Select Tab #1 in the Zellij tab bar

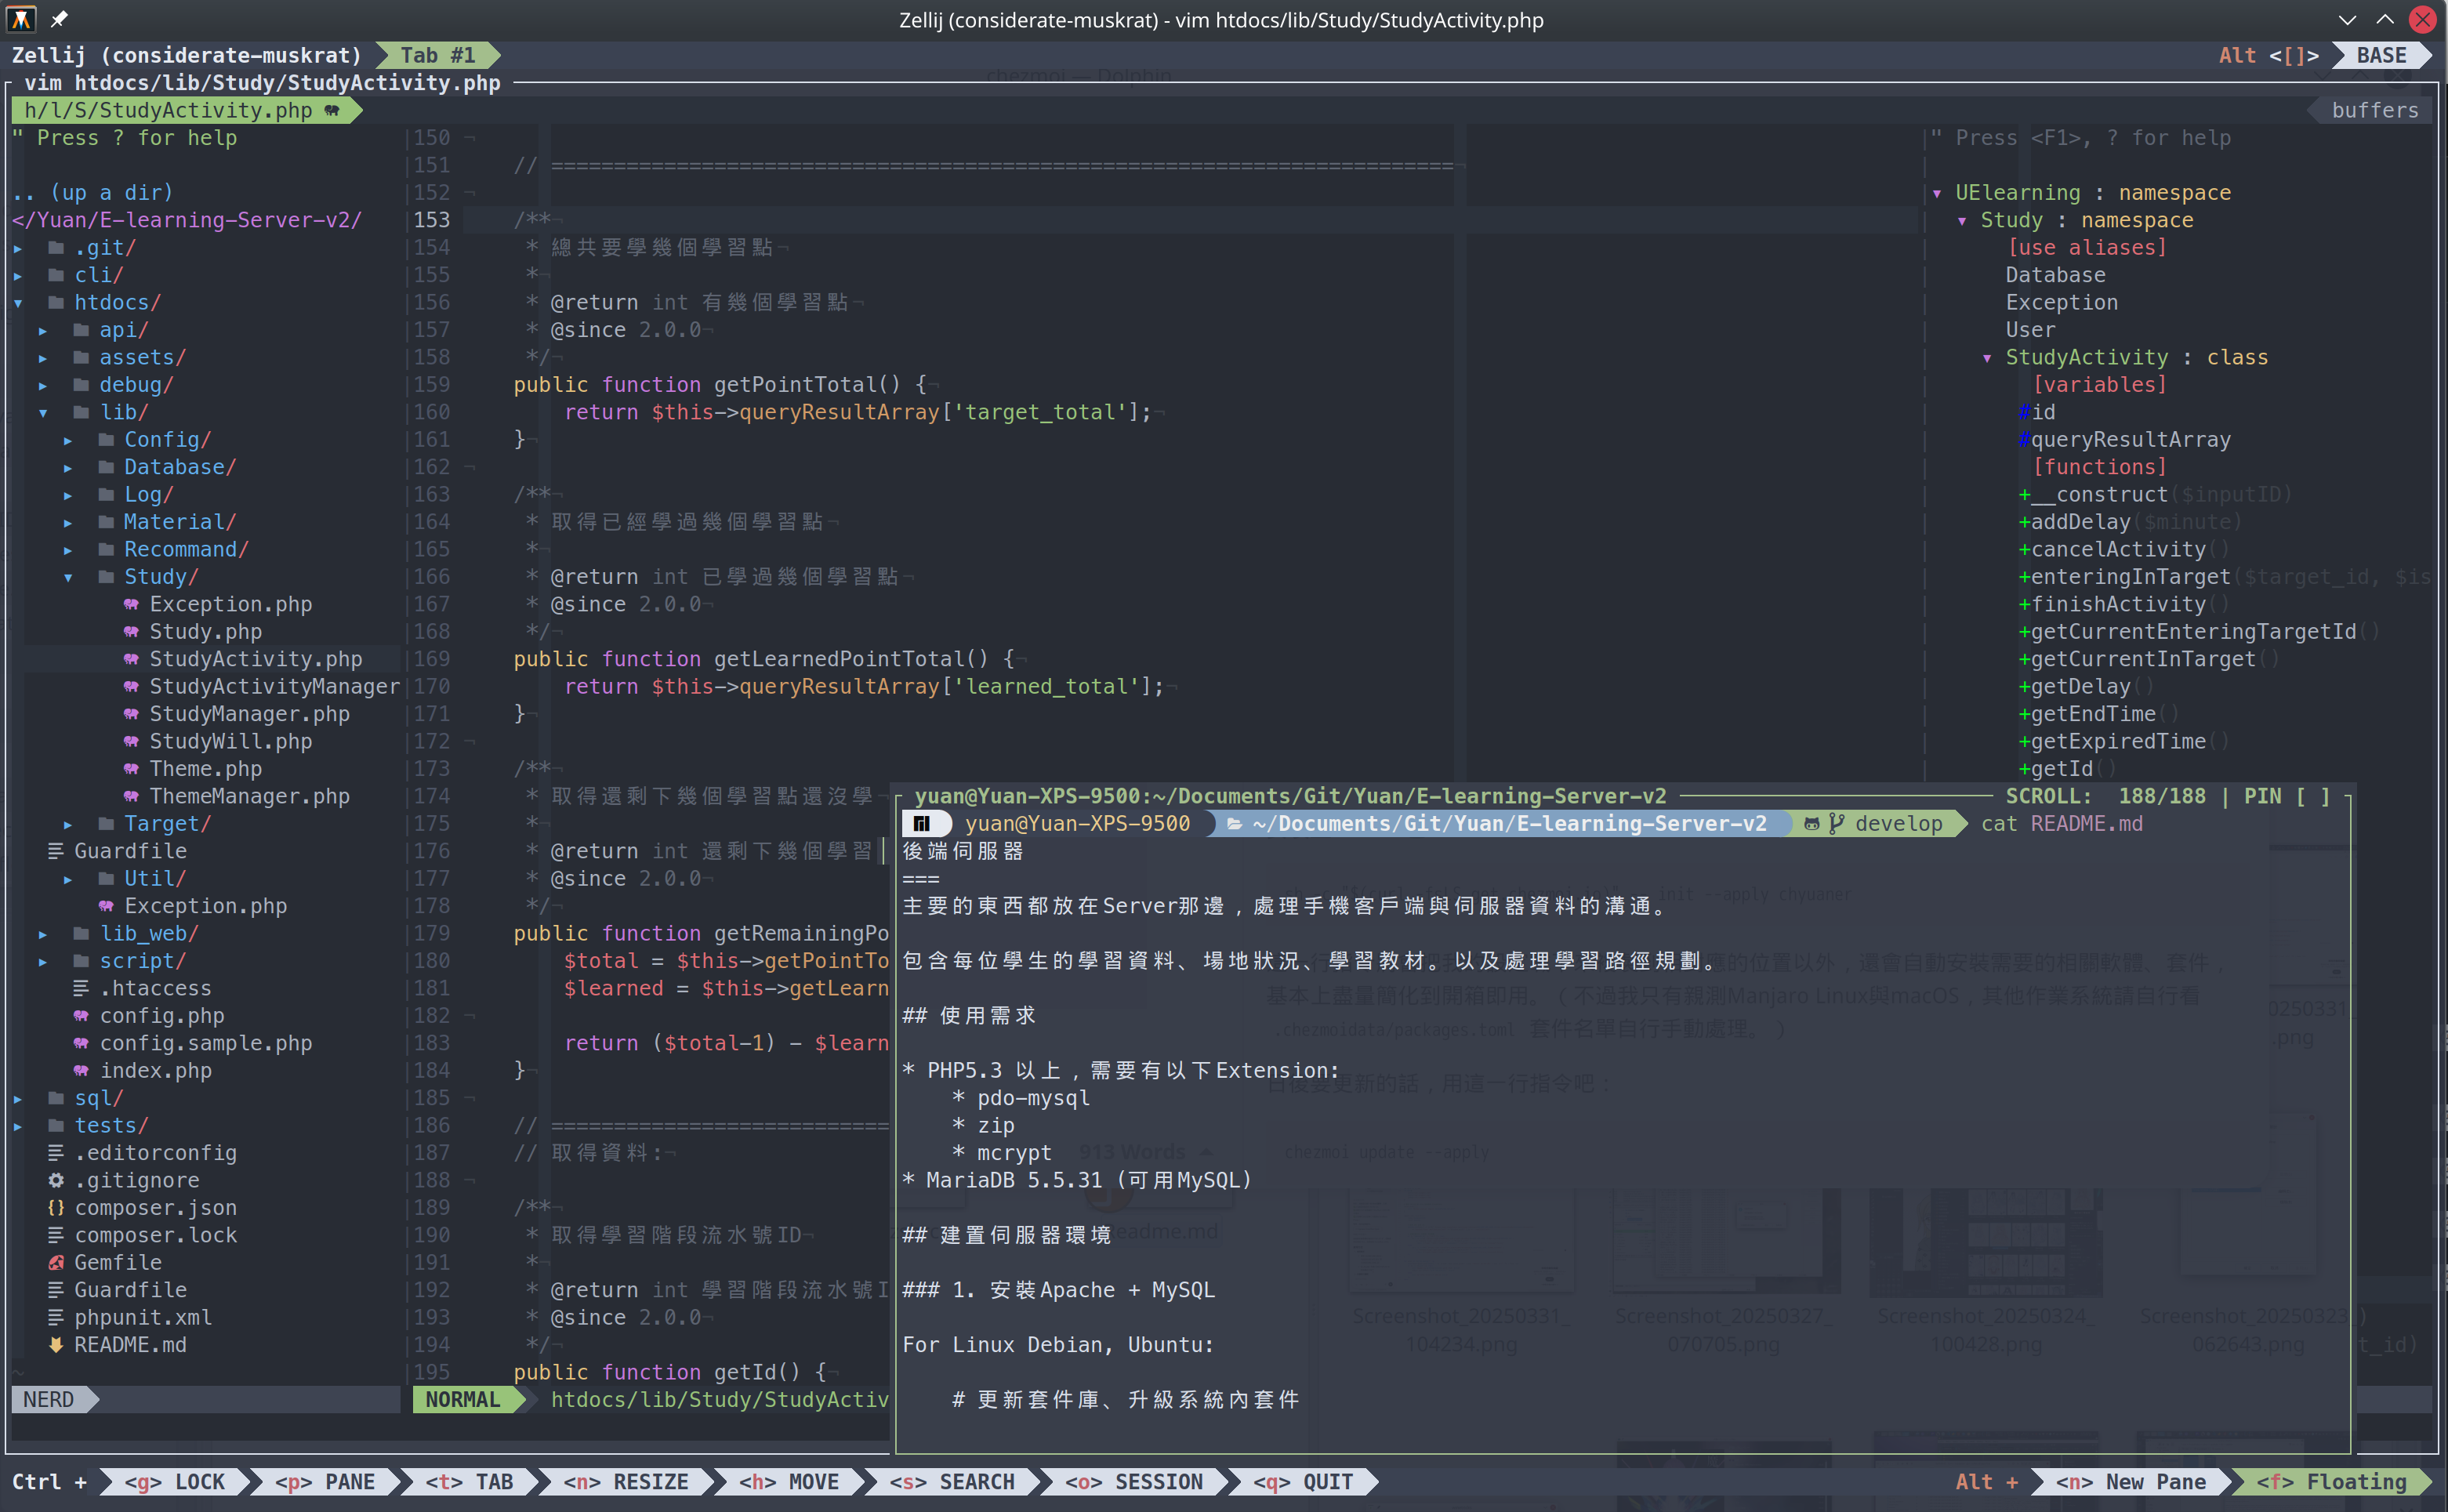437,55
